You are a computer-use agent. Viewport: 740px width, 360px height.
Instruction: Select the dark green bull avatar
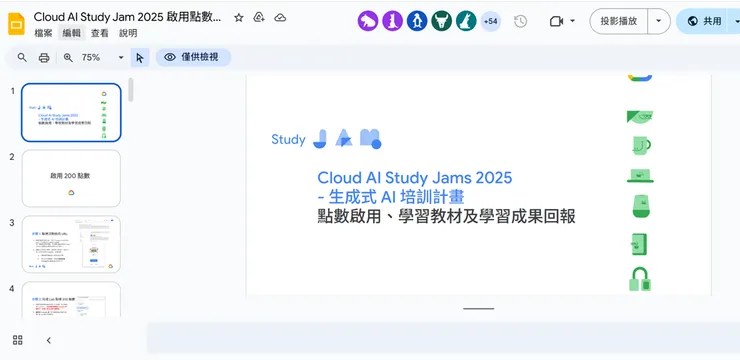pos(441,21)
